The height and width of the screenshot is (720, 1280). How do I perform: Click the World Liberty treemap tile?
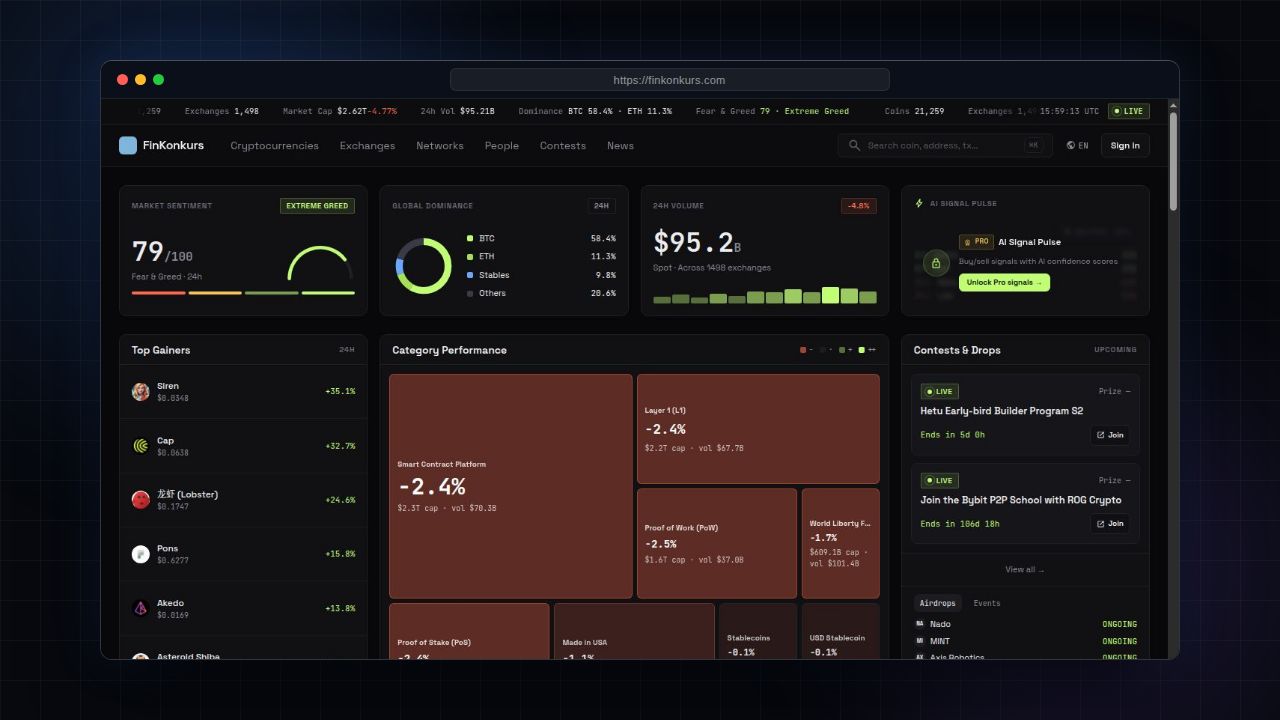pyautogui.click(x=841, y=543)
